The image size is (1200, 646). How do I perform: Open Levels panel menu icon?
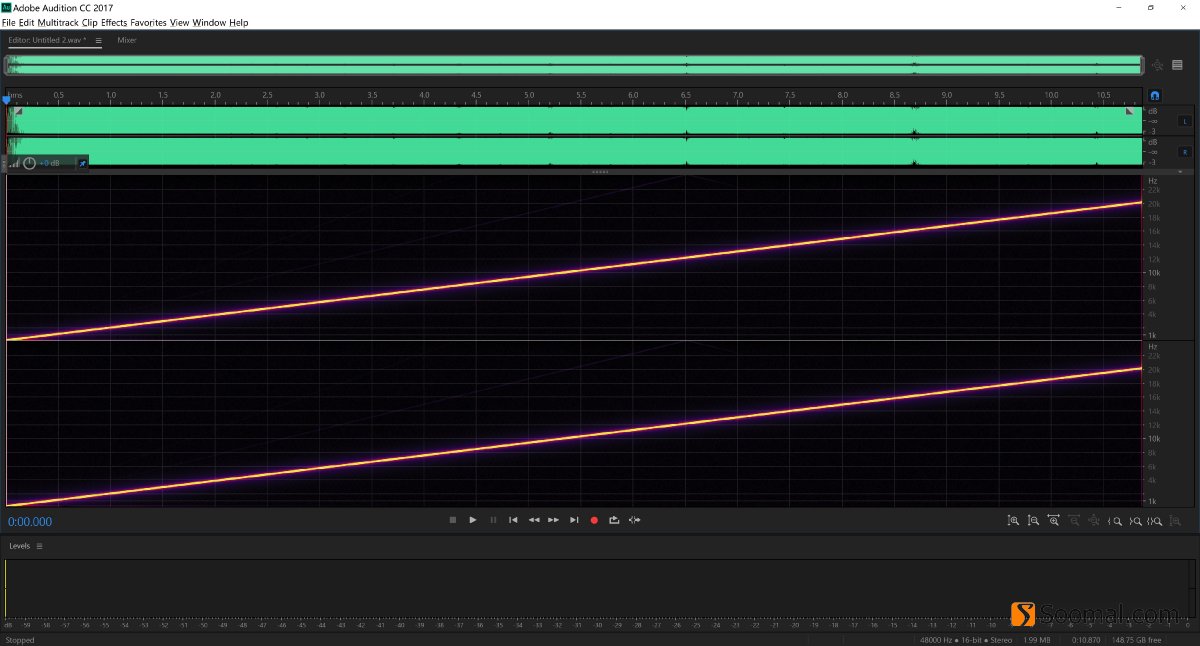tap(39, 546)
